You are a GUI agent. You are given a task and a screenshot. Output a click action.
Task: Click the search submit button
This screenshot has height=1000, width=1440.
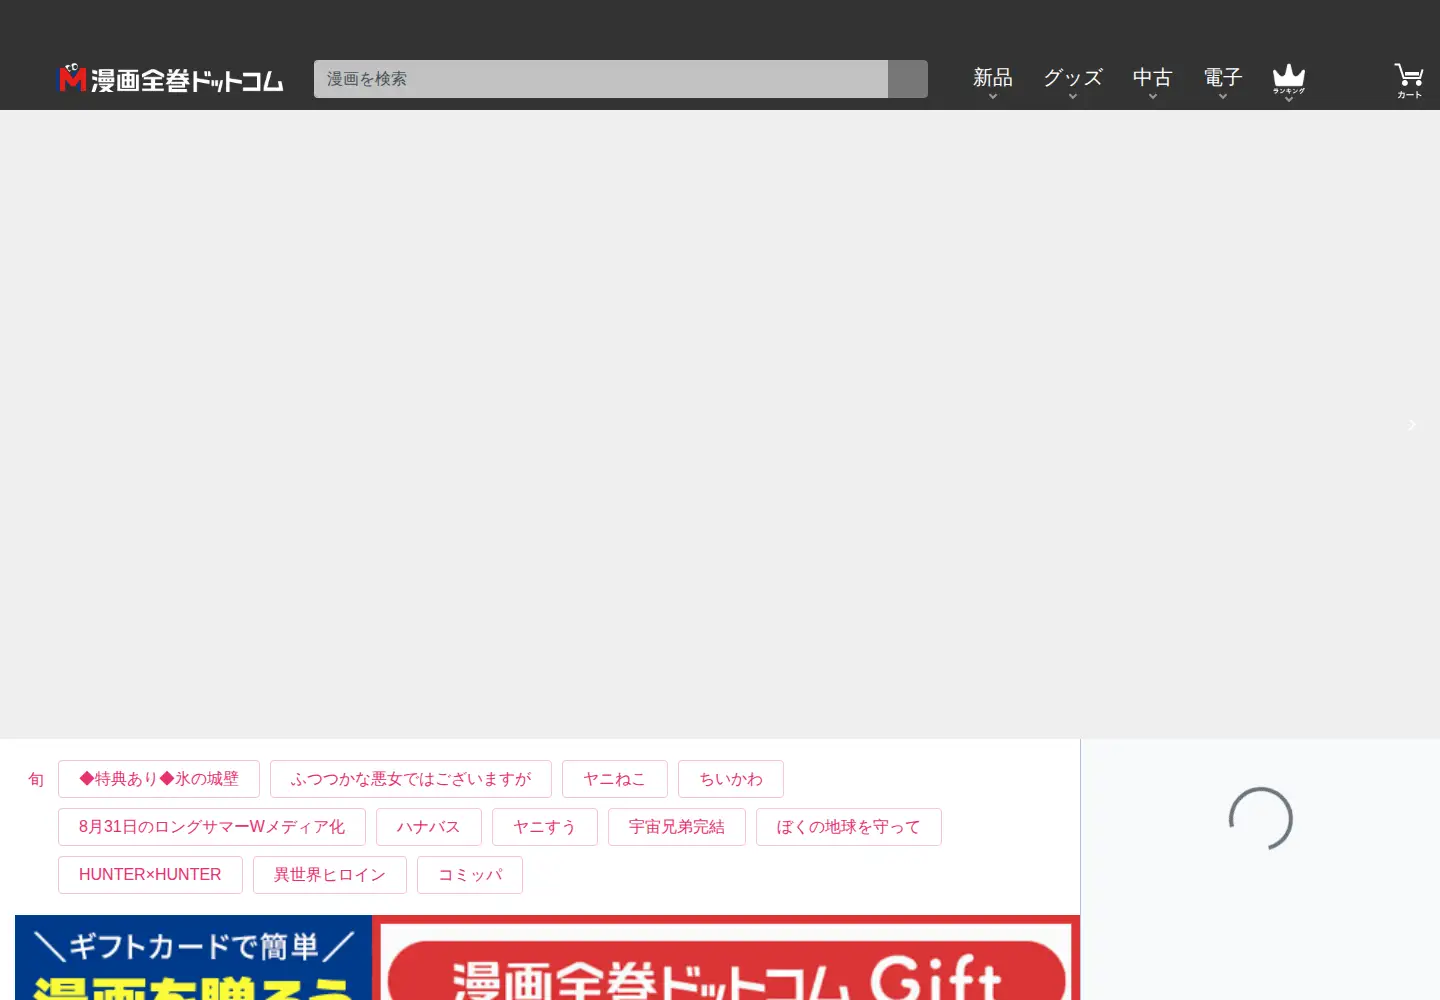908,79
